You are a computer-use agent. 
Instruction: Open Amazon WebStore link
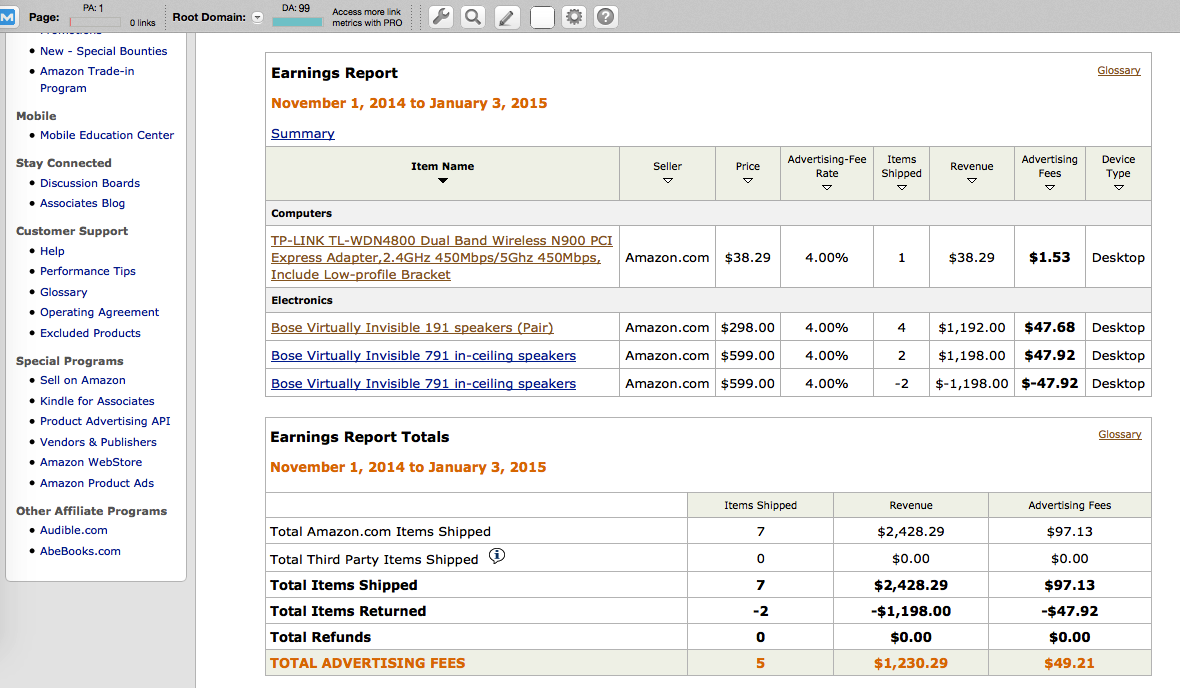click(91, 462)
